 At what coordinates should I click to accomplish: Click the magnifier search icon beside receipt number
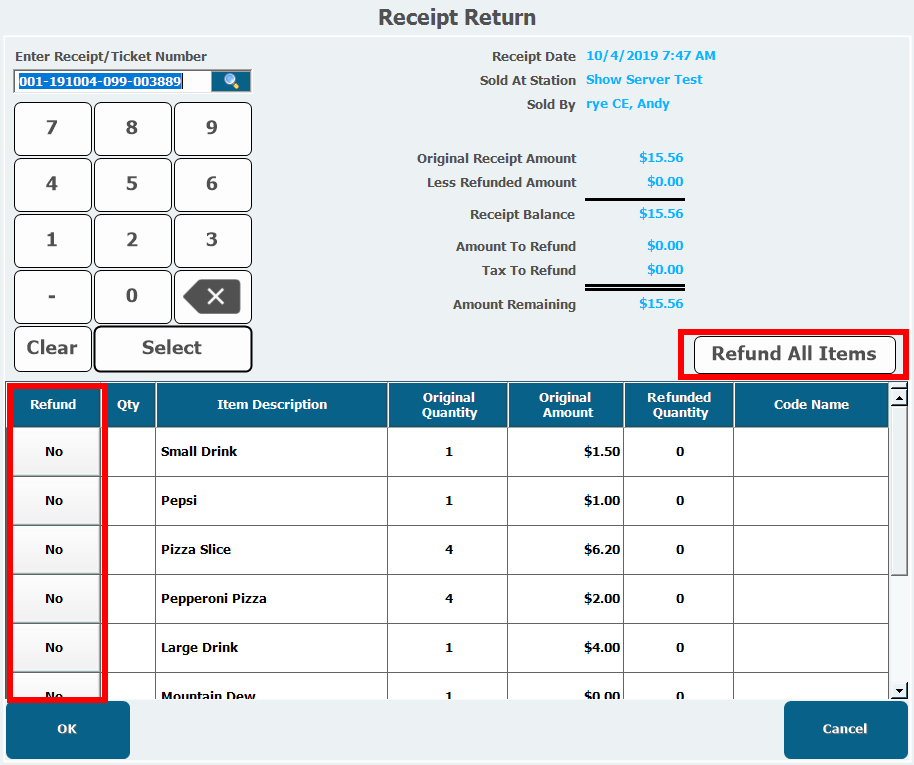[x=231, y=81]
